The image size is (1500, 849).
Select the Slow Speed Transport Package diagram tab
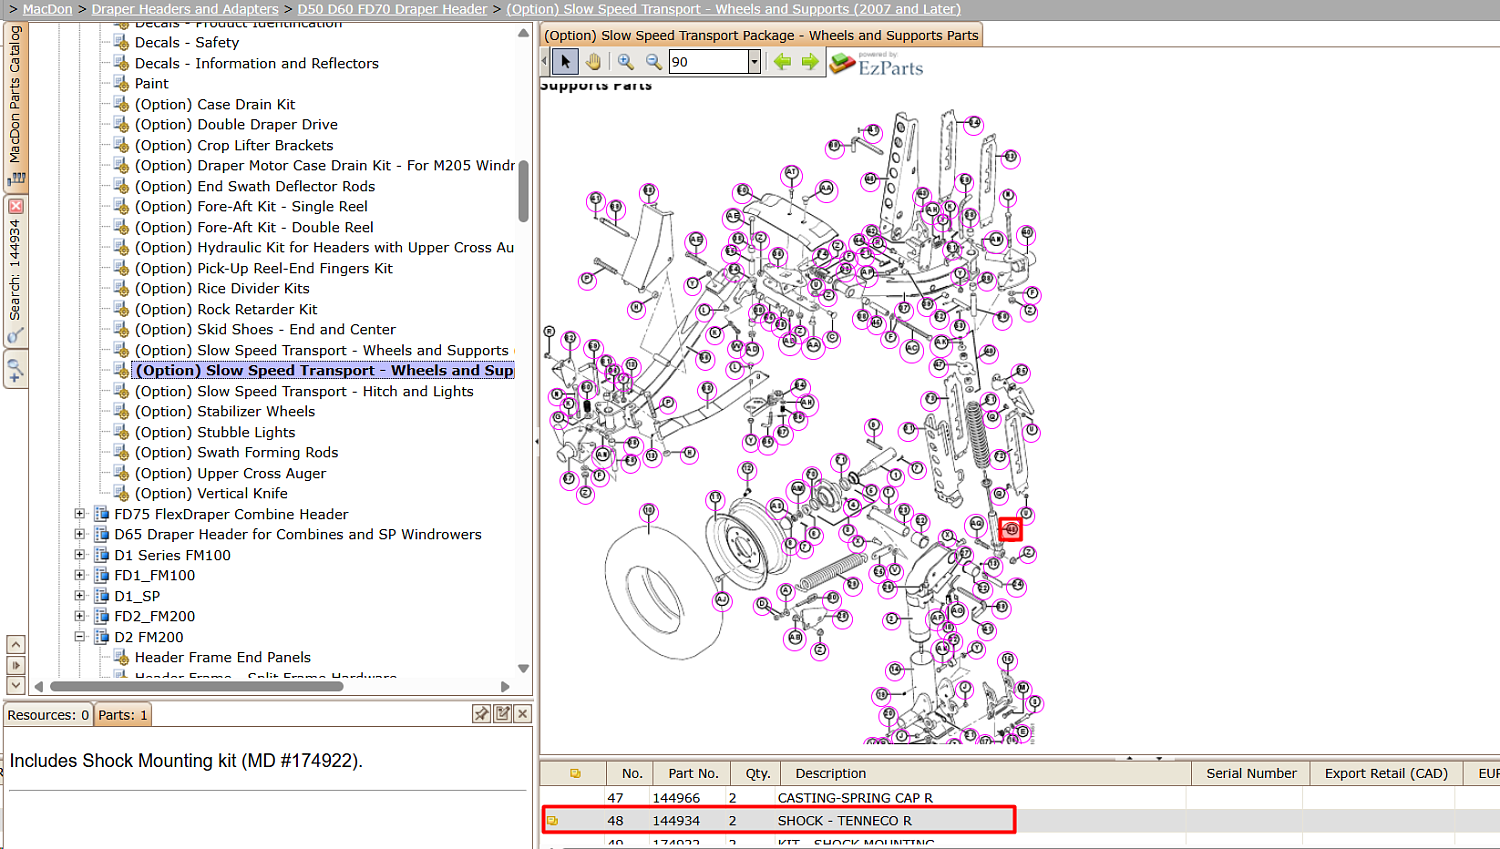tap(761, 35)
